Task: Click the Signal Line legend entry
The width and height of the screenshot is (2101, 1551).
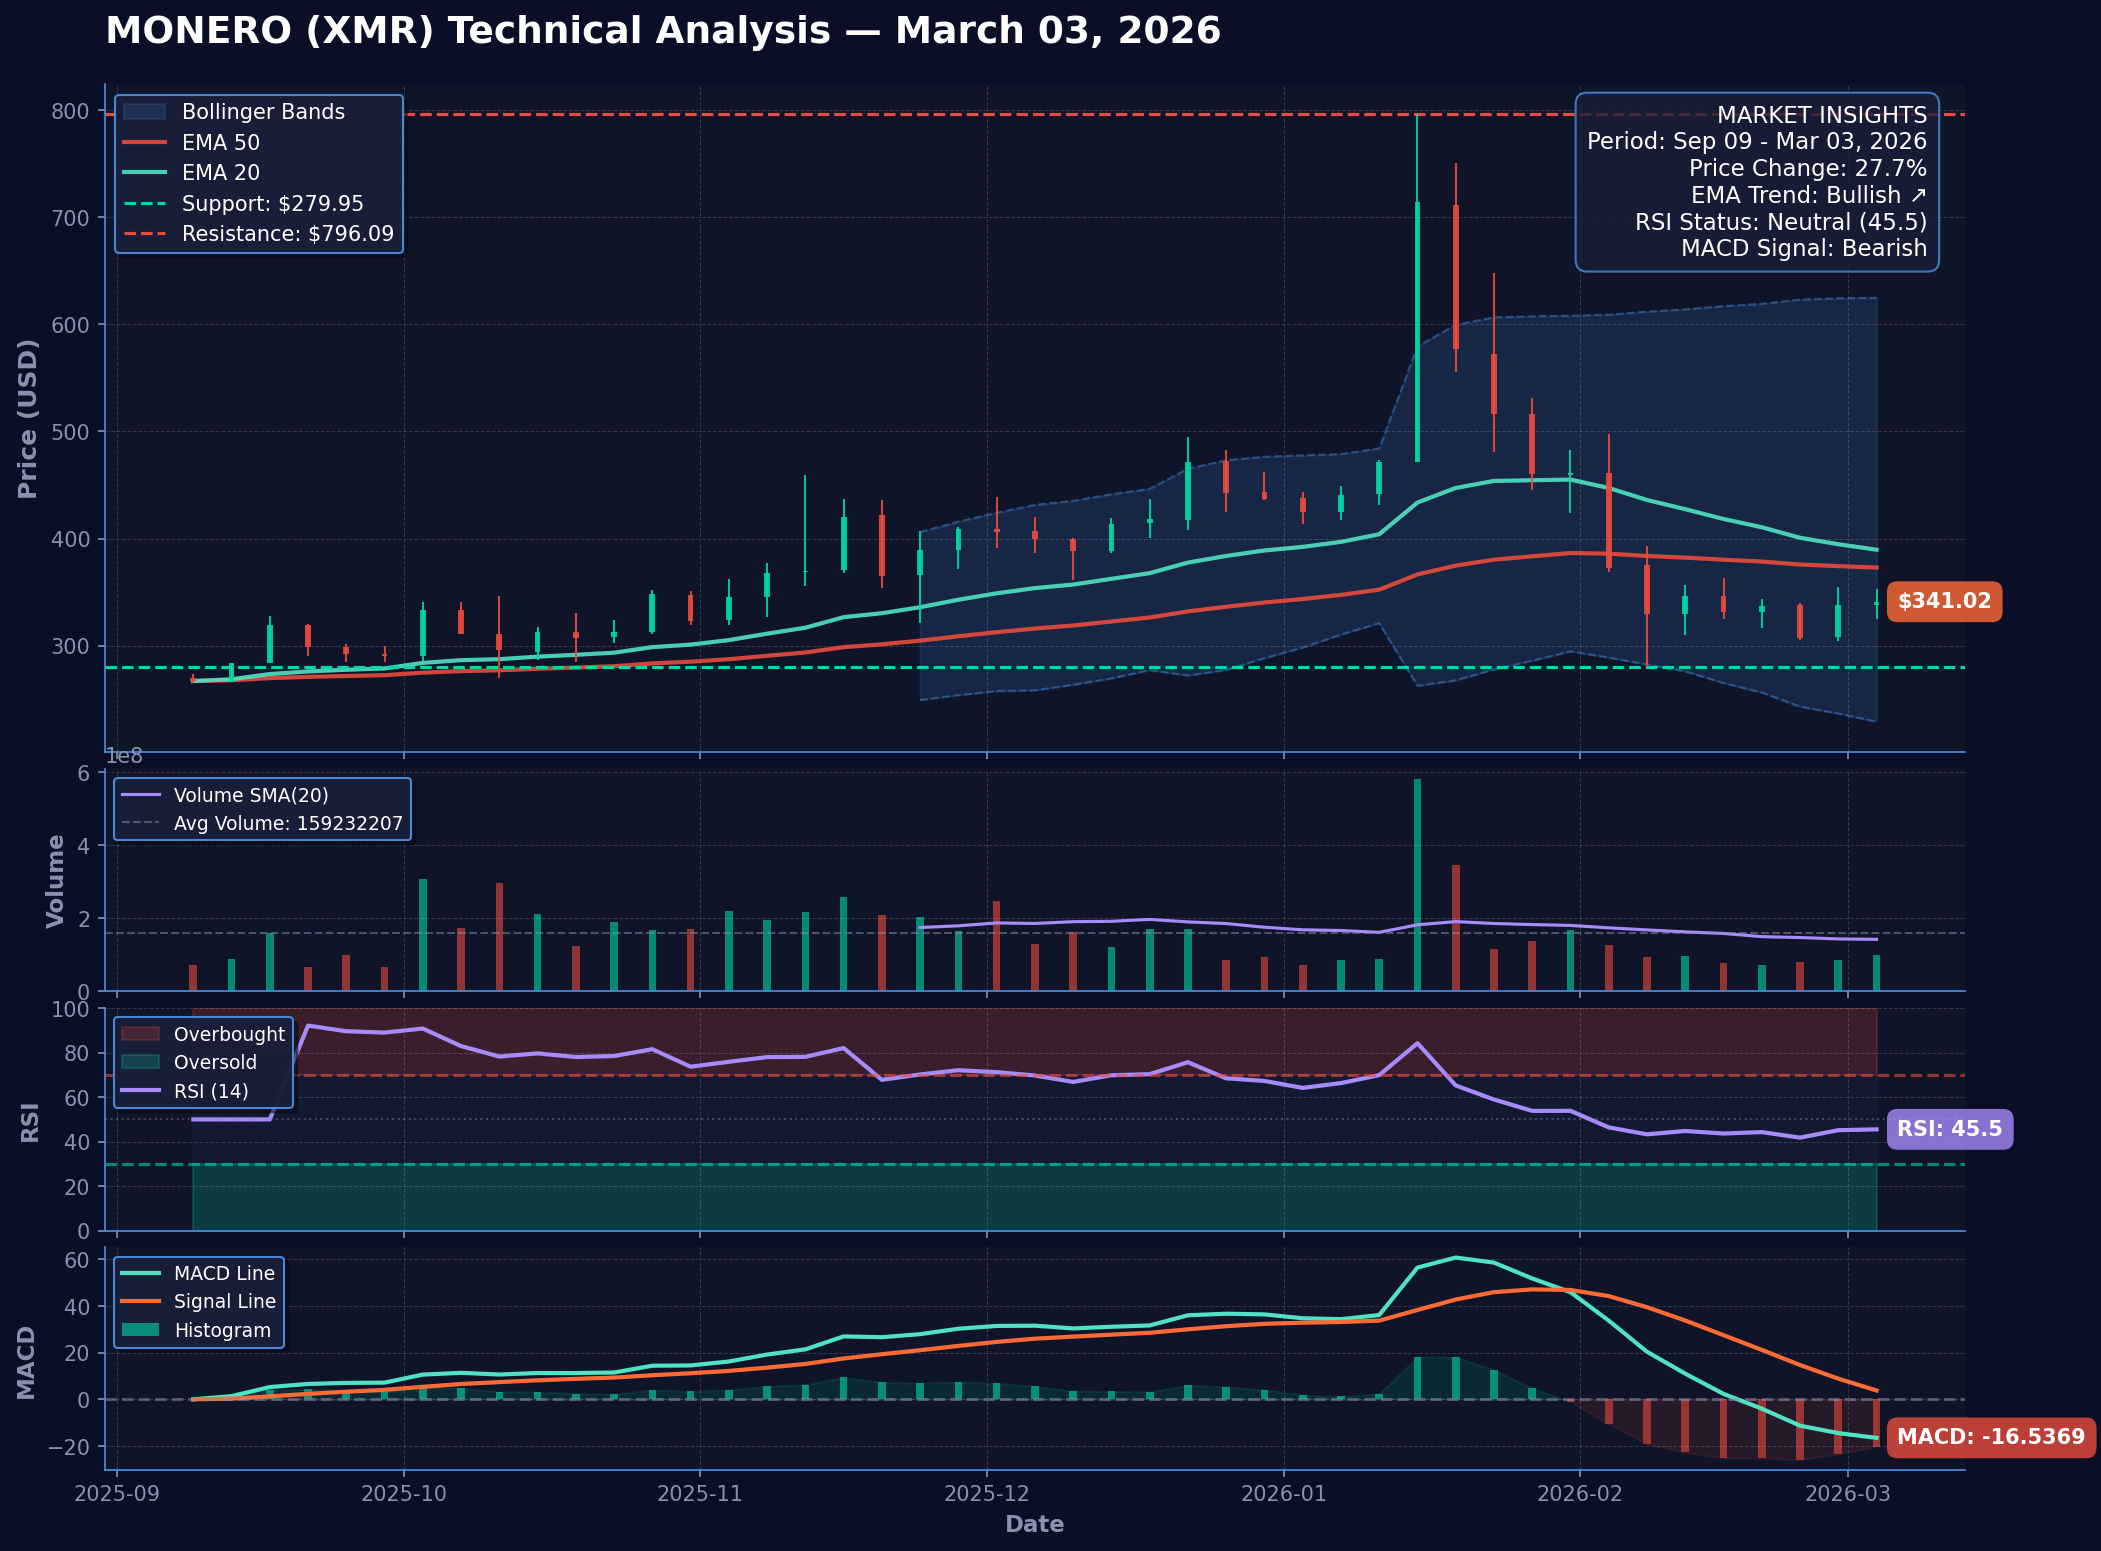Action: point(224,1302)
